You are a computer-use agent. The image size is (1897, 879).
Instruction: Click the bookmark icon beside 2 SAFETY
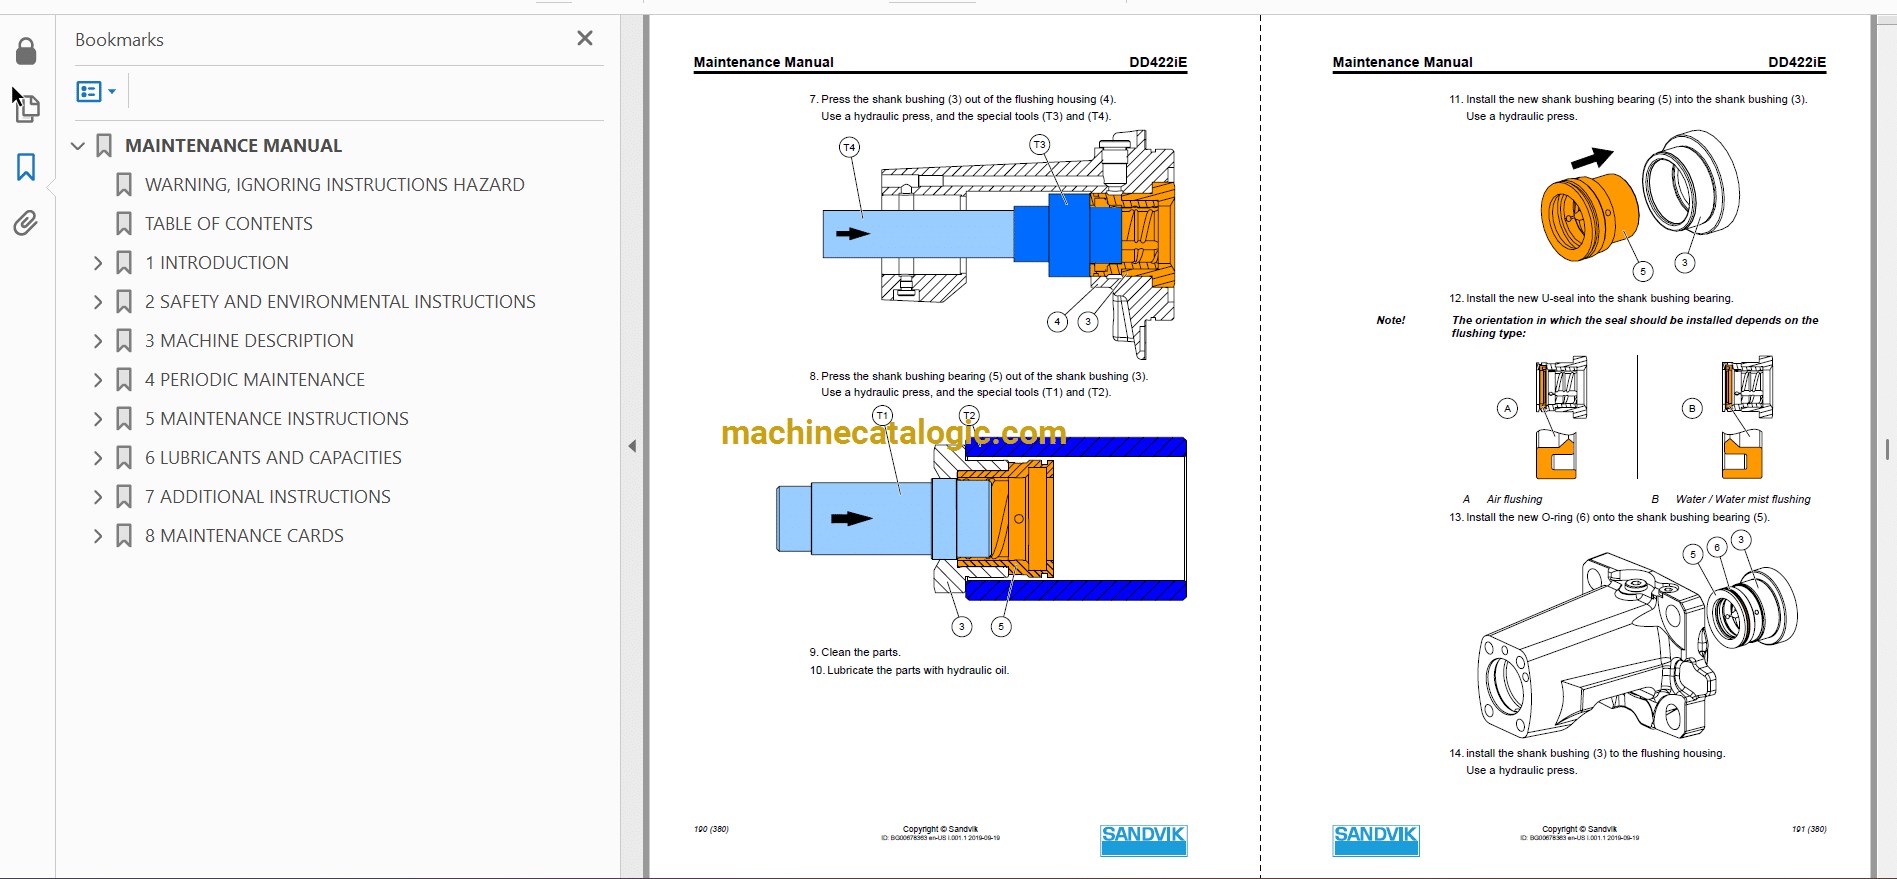pos(124,302)
